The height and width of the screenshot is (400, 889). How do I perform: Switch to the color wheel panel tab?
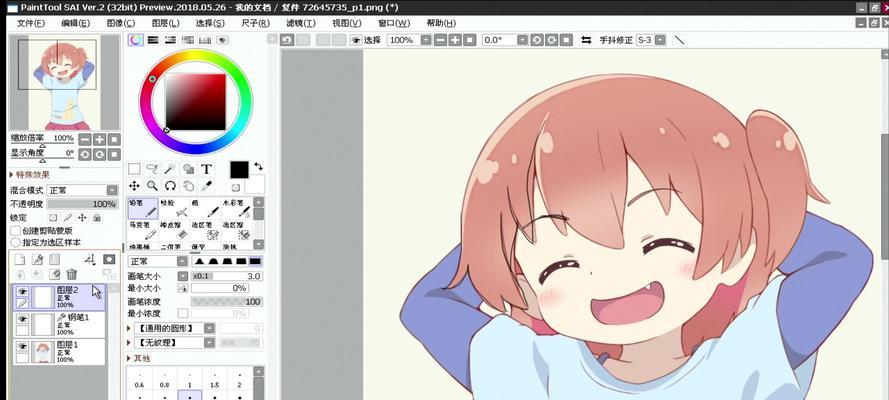pyautogui.click(x=135, y=40)
